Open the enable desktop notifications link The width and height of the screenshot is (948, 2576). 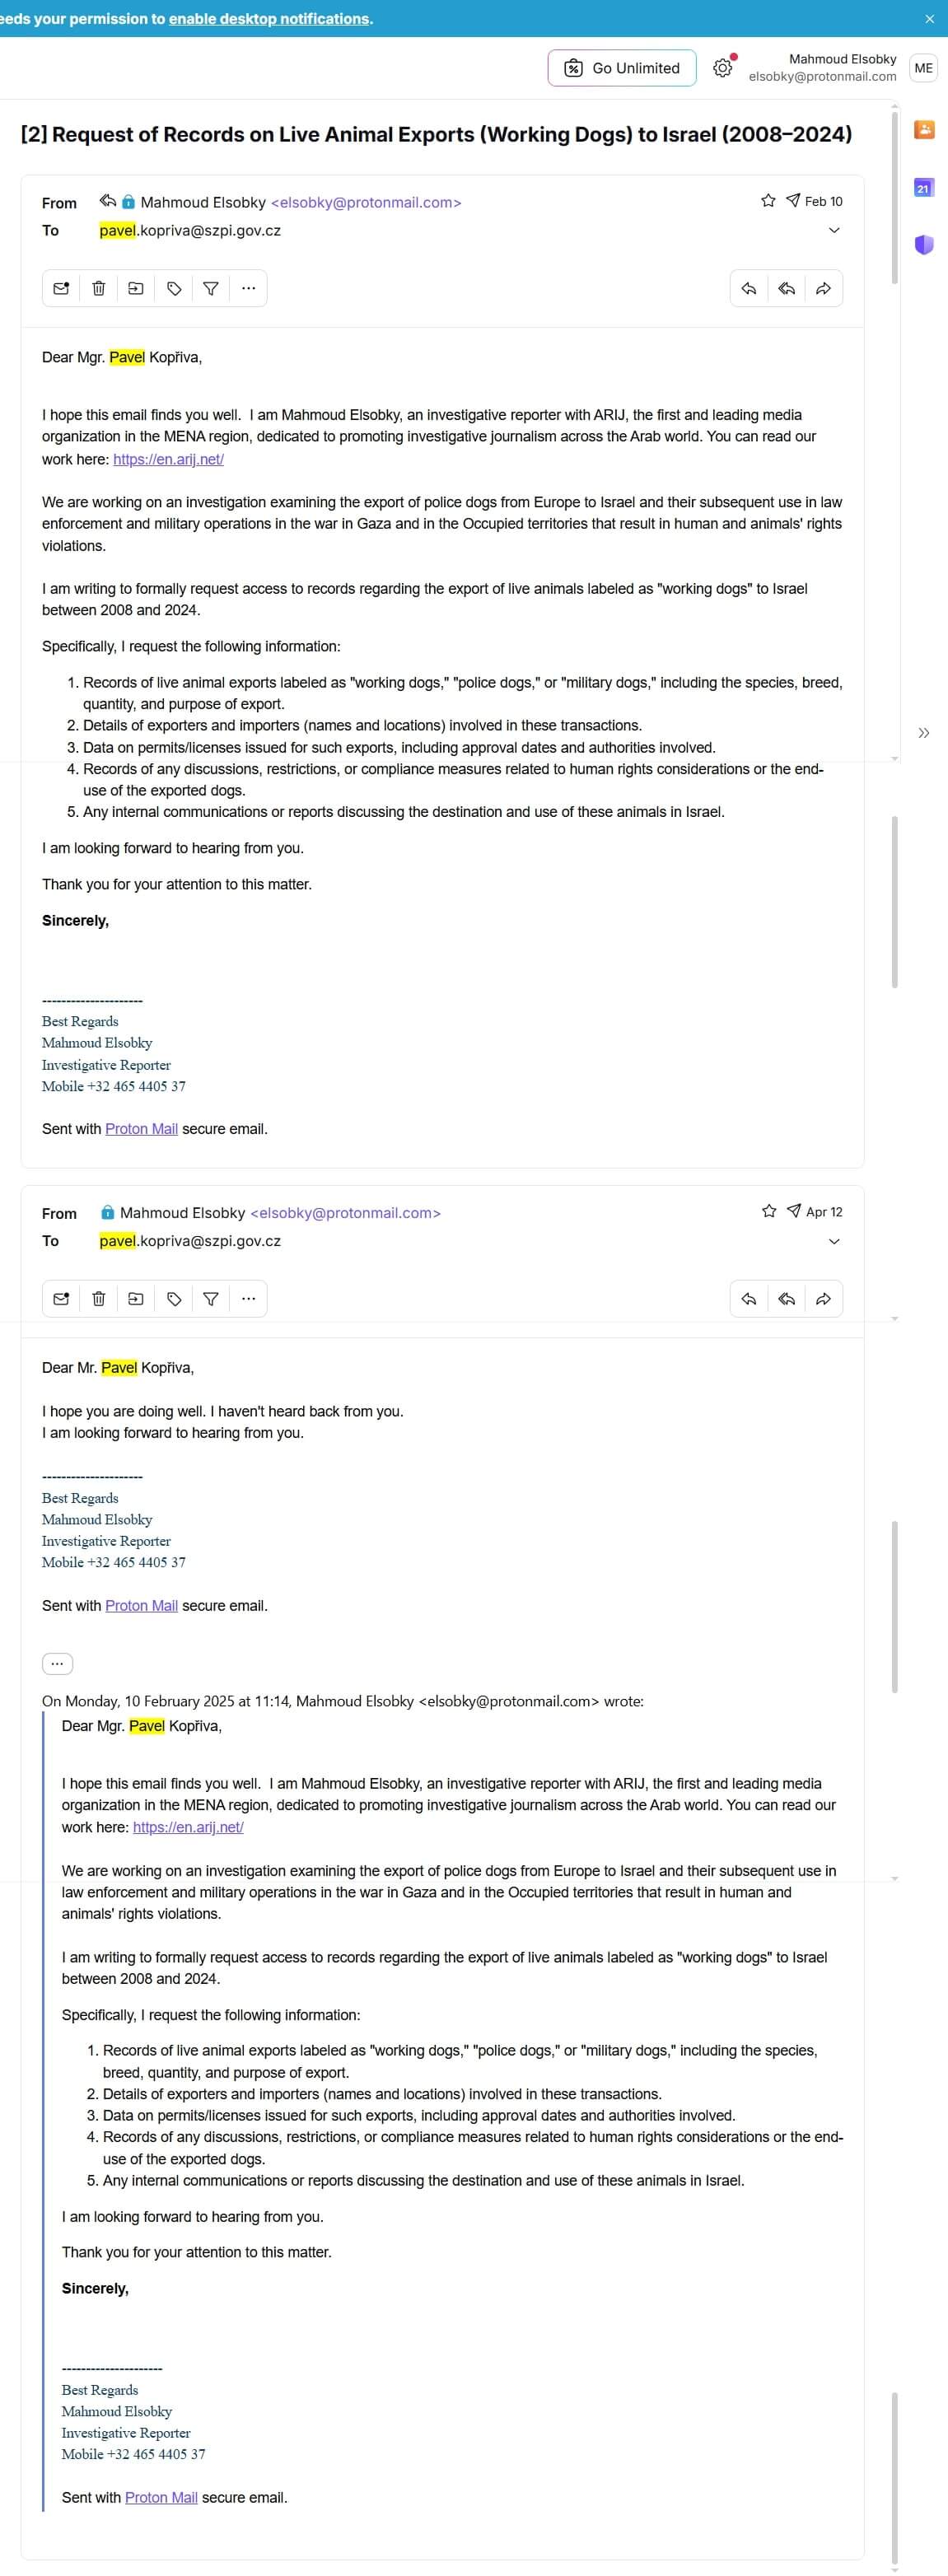pos(269,18)
